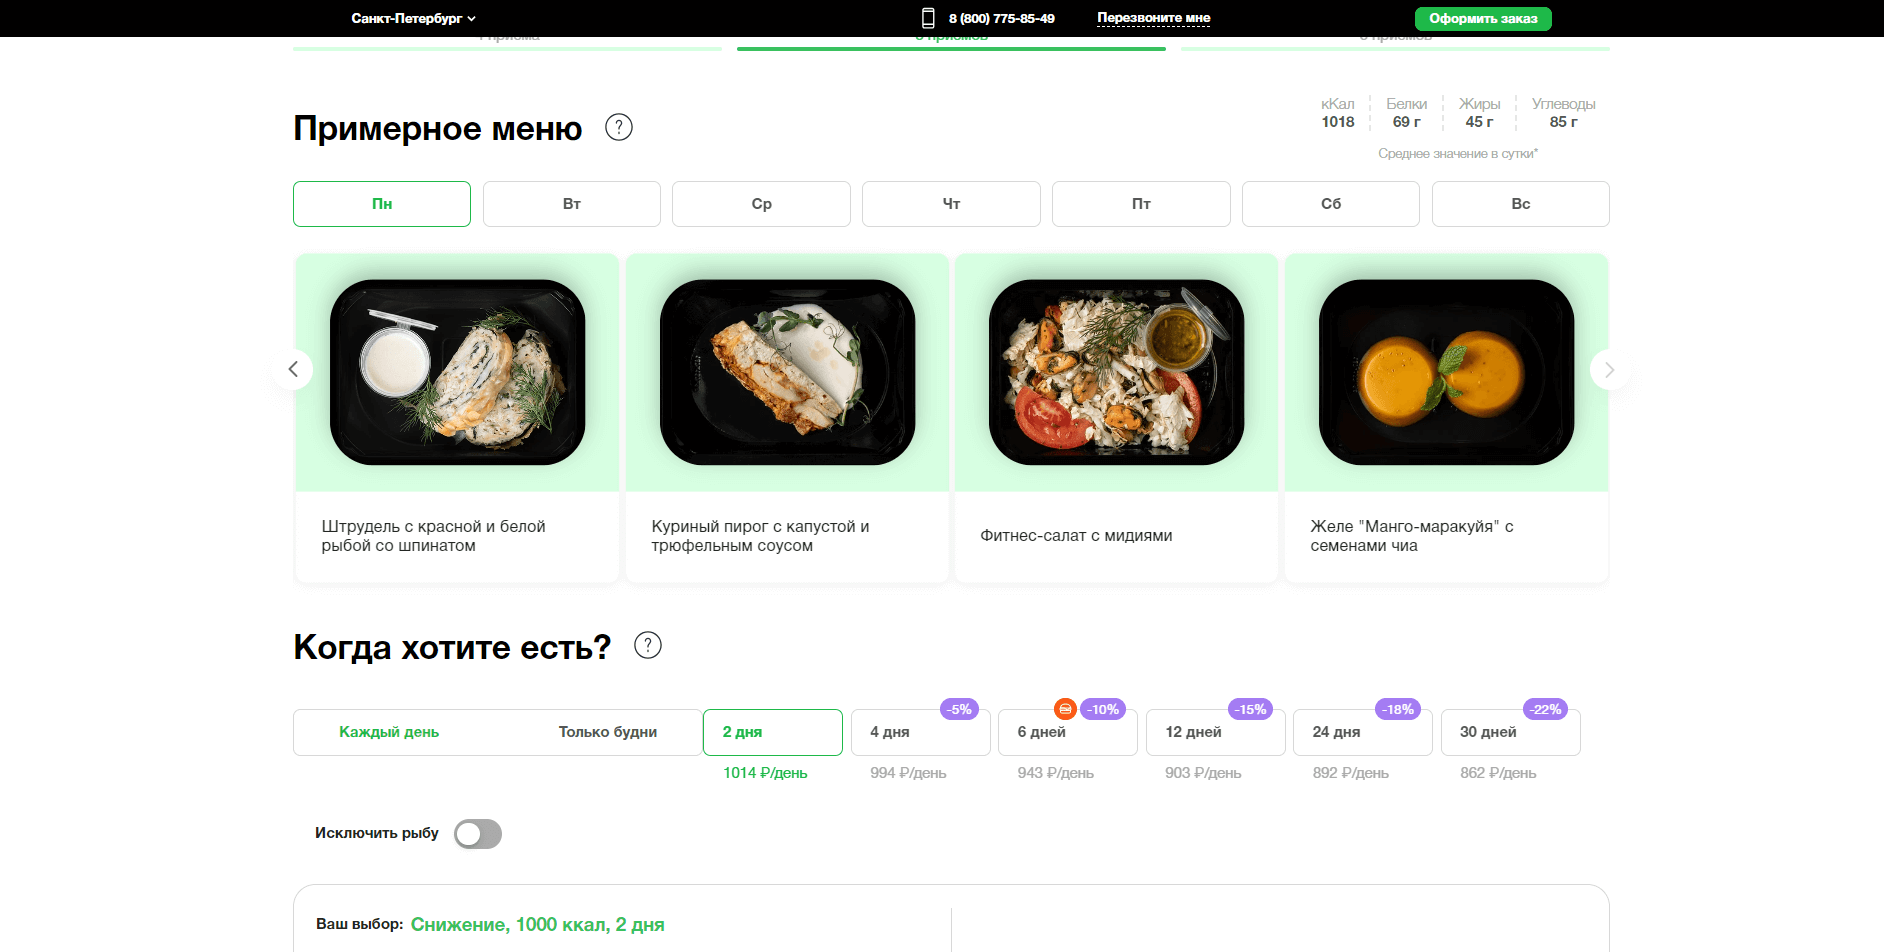Click the Фитнес-салат с мидиями title
The width and height of the screenshot is (1884, 952).
coord(1076,536)
